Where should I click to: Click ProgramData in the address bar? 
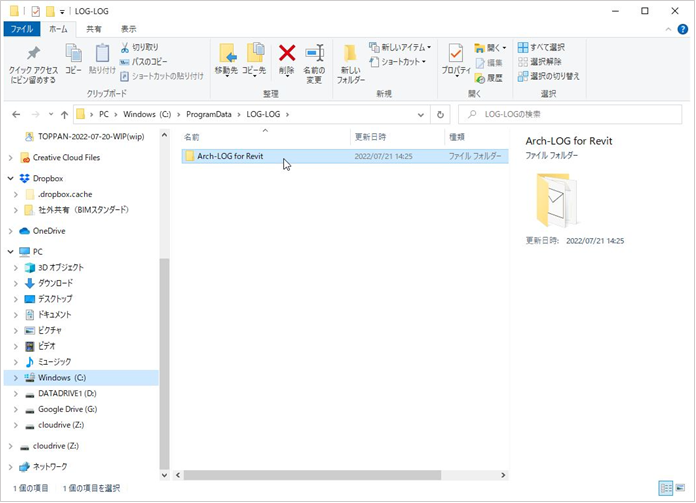(209, 115)
